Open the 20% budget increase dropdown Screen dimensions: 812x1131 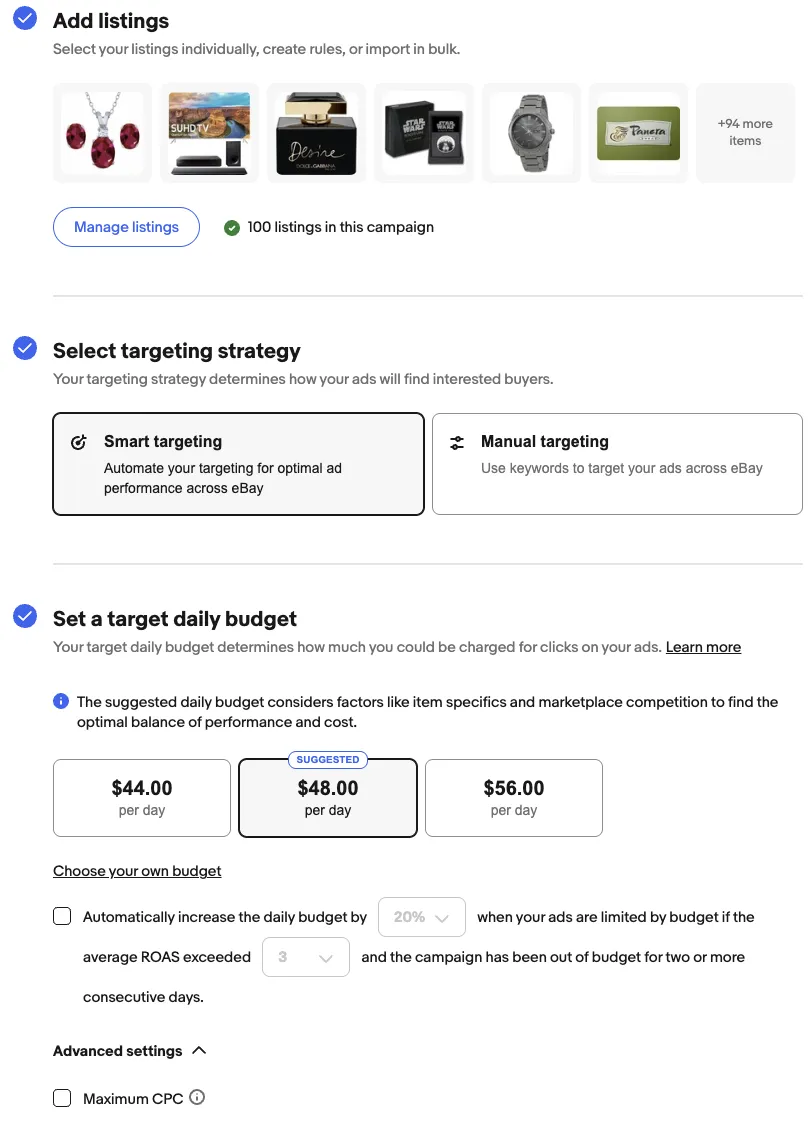tap(421, 916)
